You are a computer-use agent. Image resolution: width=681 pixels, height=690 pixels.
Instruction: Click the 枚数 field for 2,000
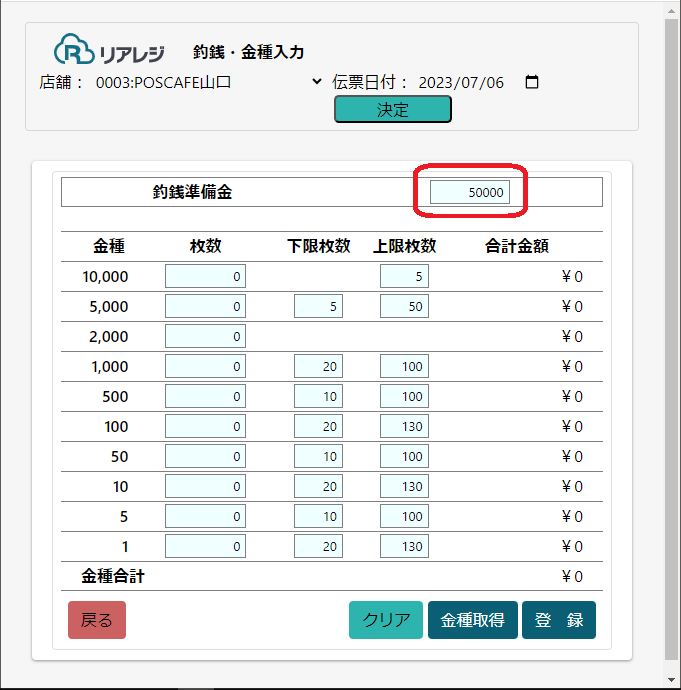[x=205, y=336]
